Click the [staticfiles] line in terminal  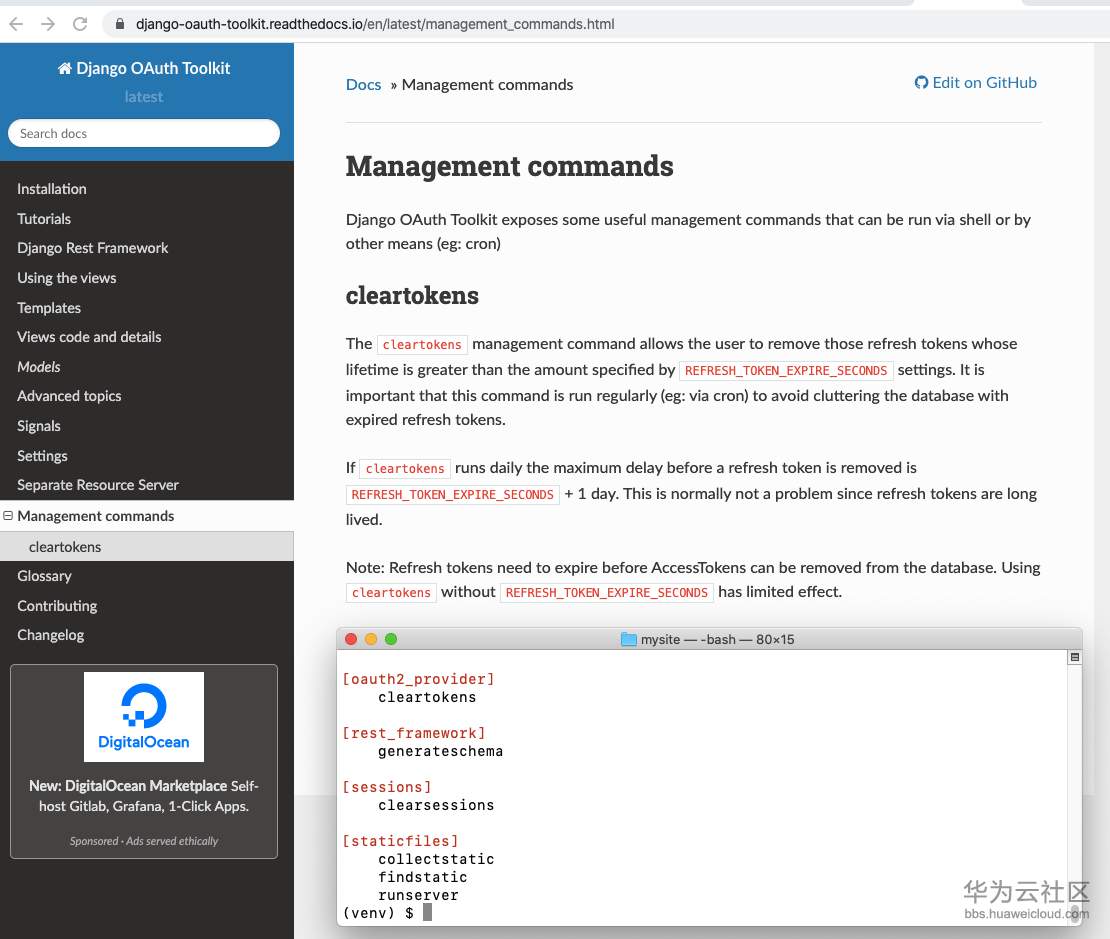[401, 841]
